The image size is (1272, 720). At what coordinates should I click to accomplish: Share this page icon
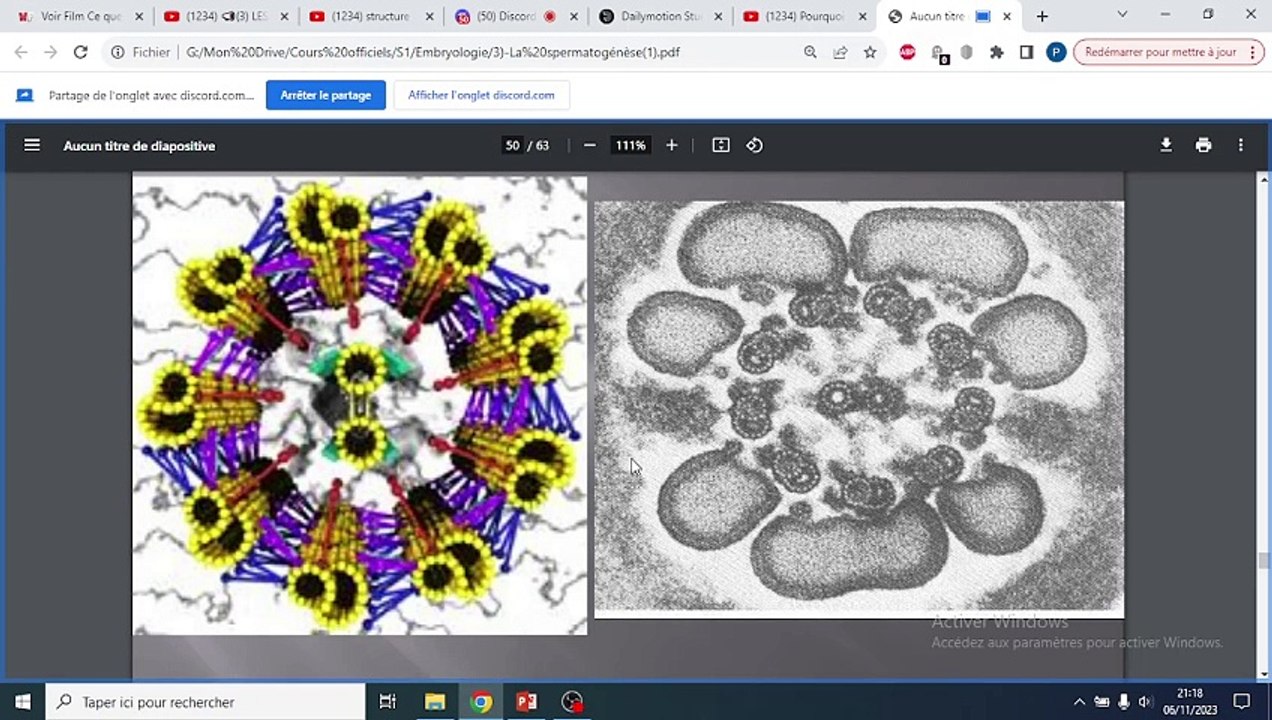840,52
